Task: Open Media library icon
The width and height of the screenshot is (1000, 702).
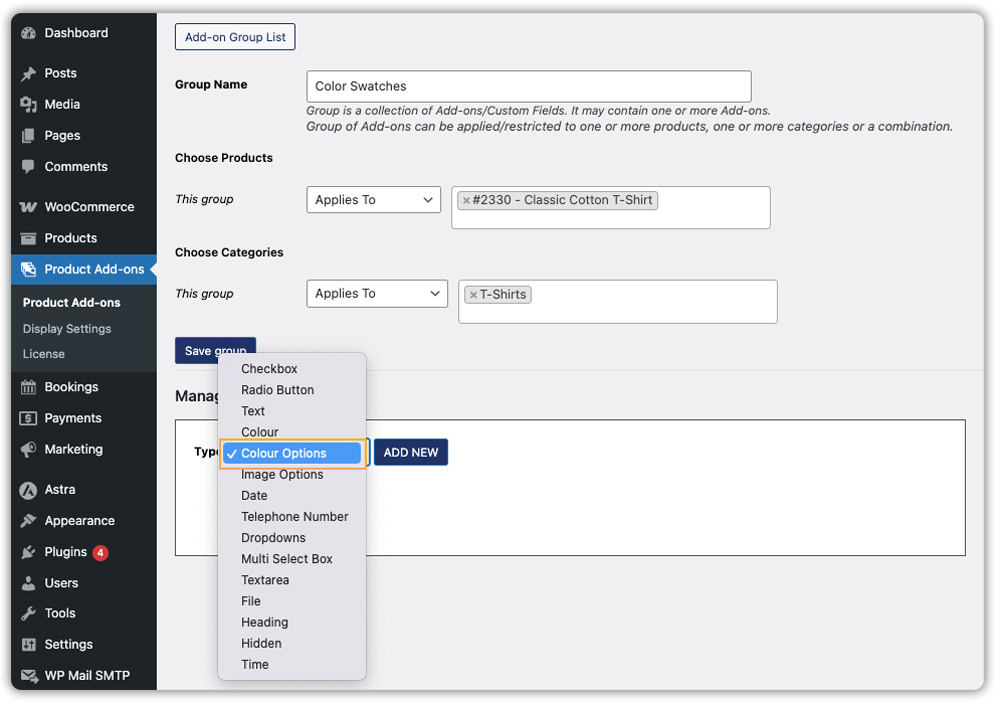Action: [x=28, y=104]
